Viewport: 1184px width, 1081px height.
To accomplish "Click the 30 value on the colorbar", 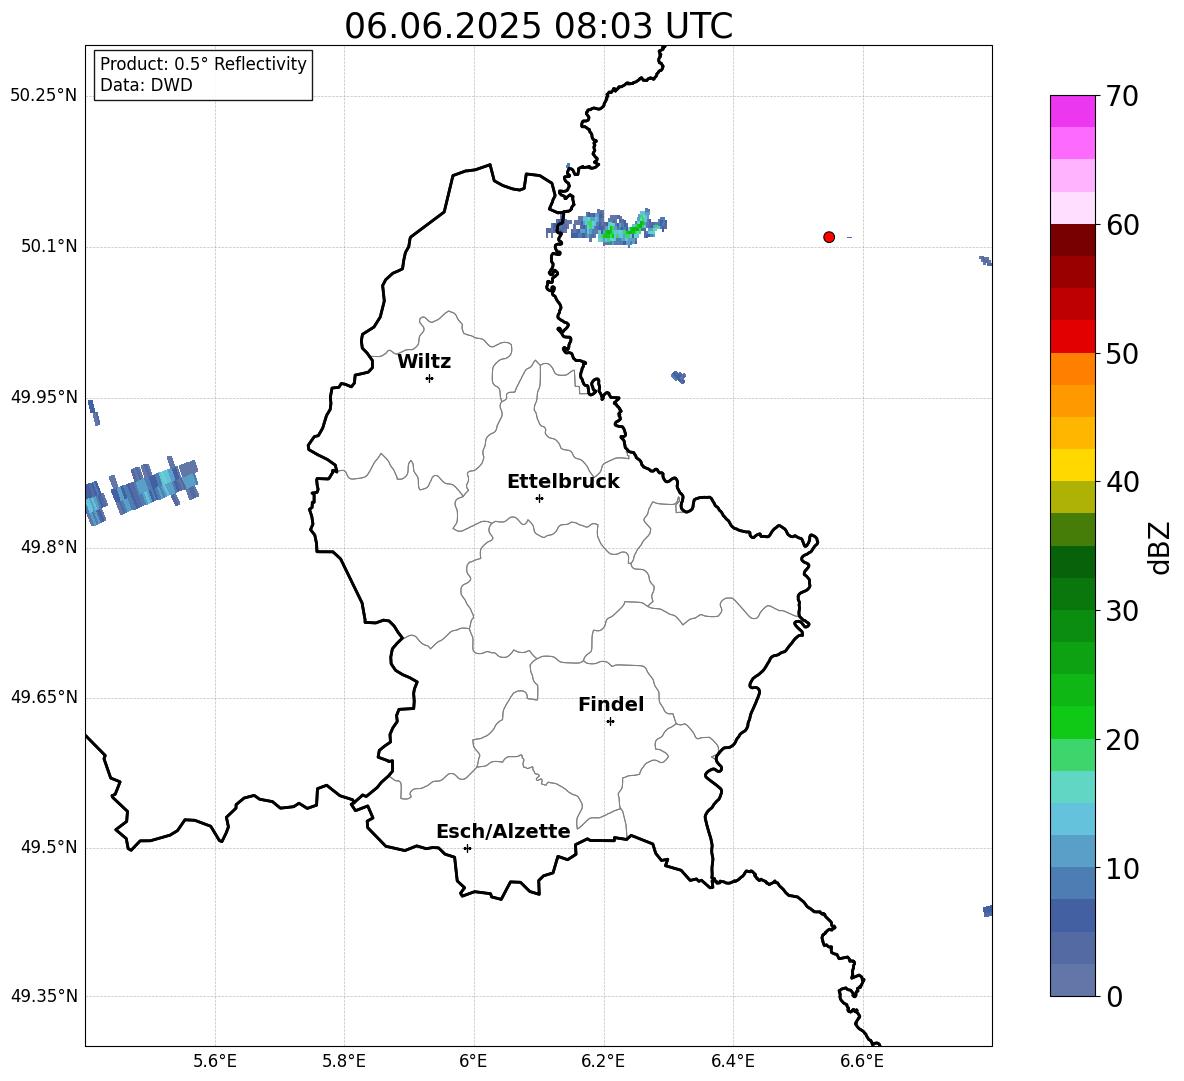I will pyautogui.click(x=1122, y=611).
